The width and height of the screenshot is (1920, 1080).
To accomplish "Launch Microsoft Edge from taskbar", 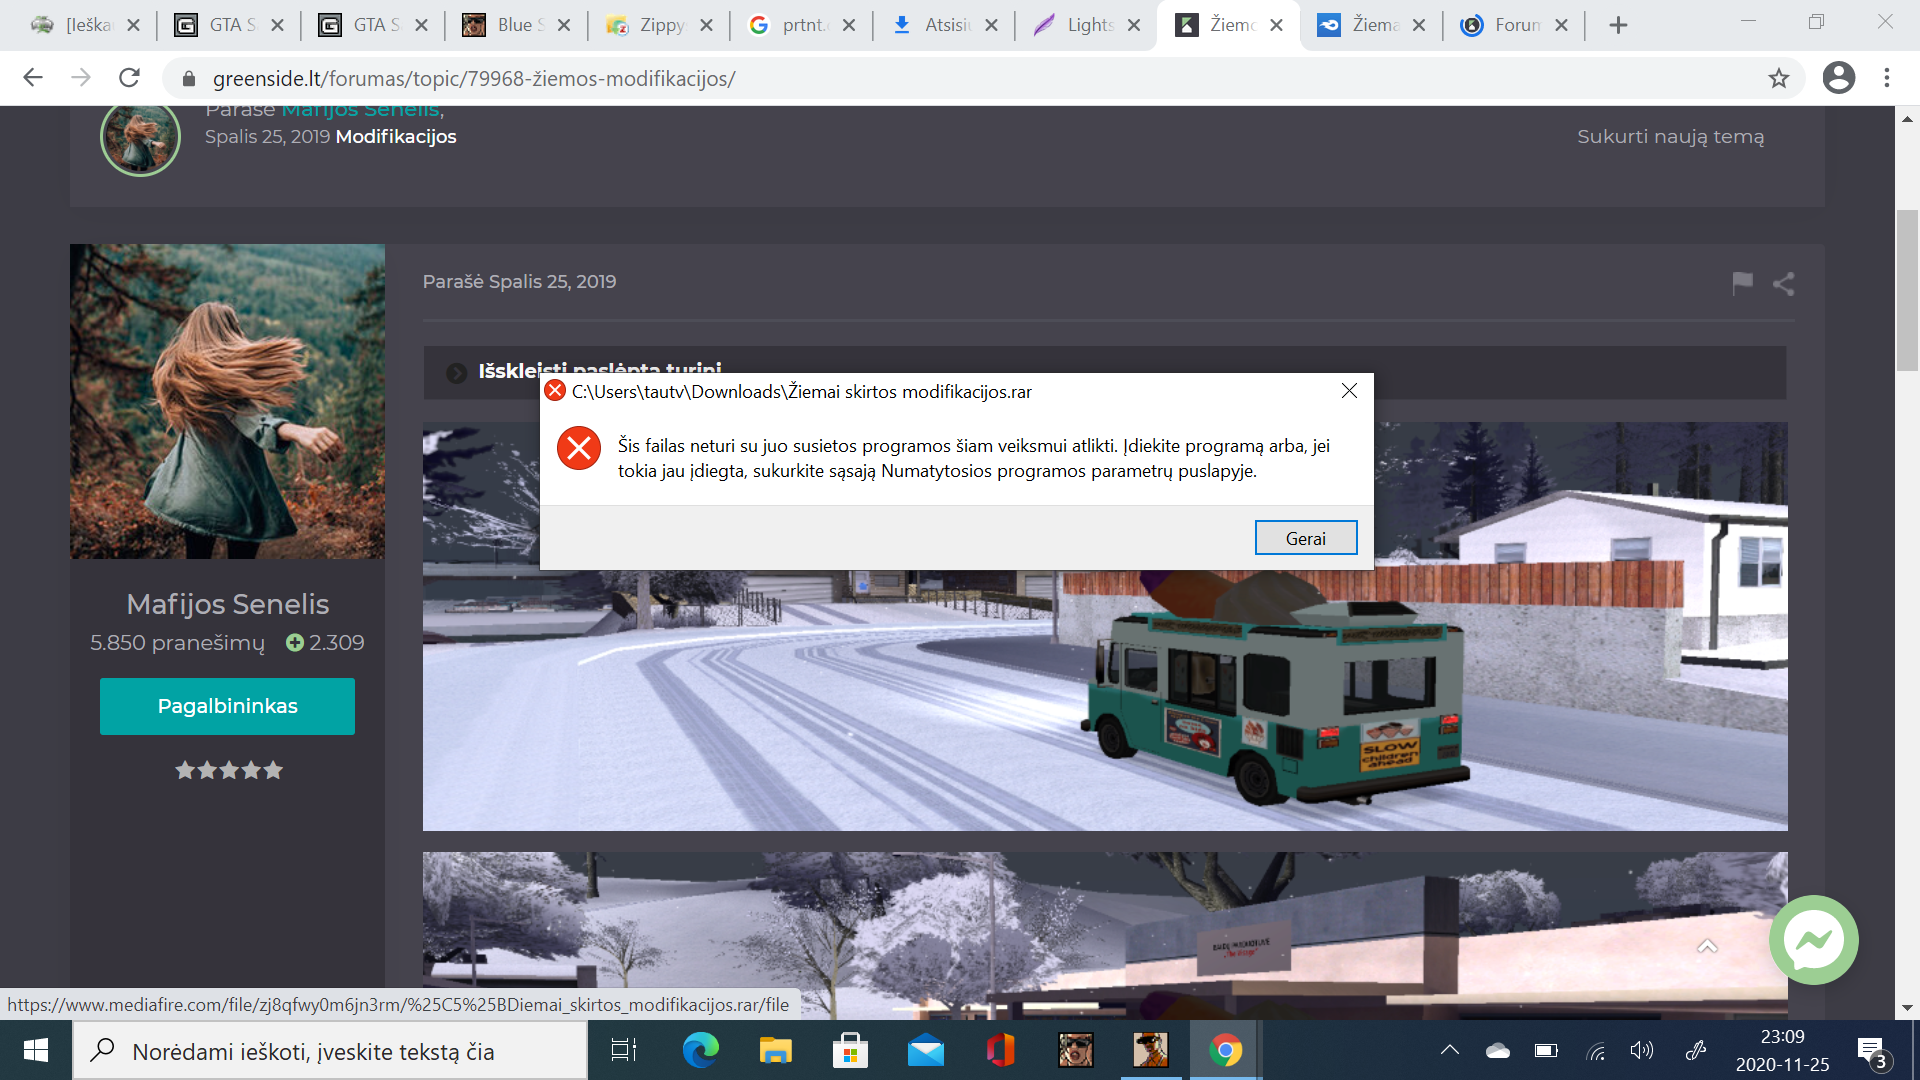I will (x=700, y=1050).
